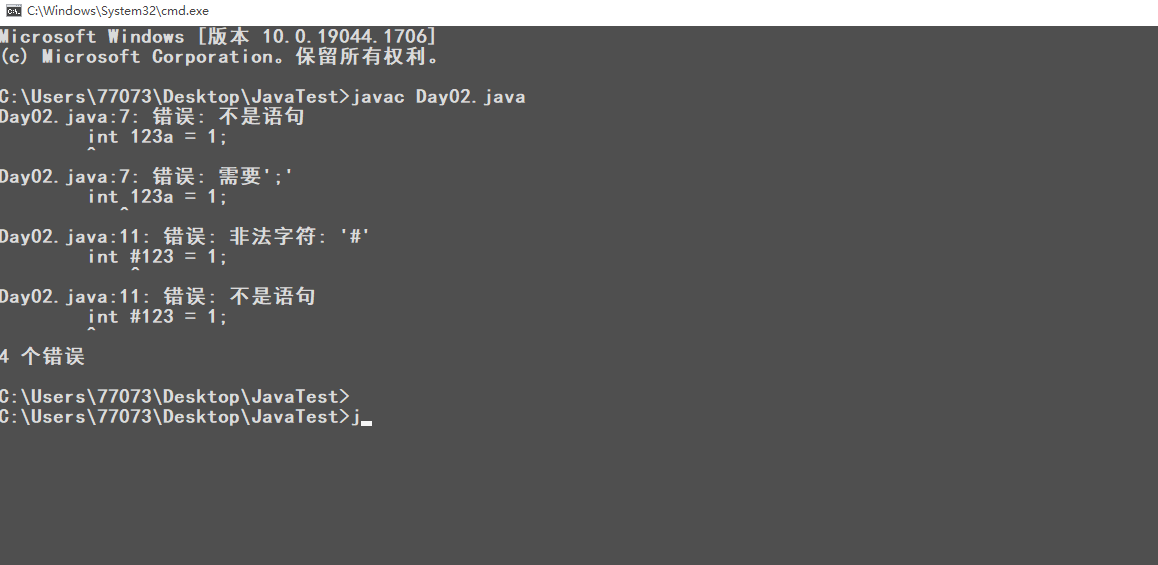1158x565 pixels.
Task: Click the first int 123a = 1; code line
Action: 158,137
